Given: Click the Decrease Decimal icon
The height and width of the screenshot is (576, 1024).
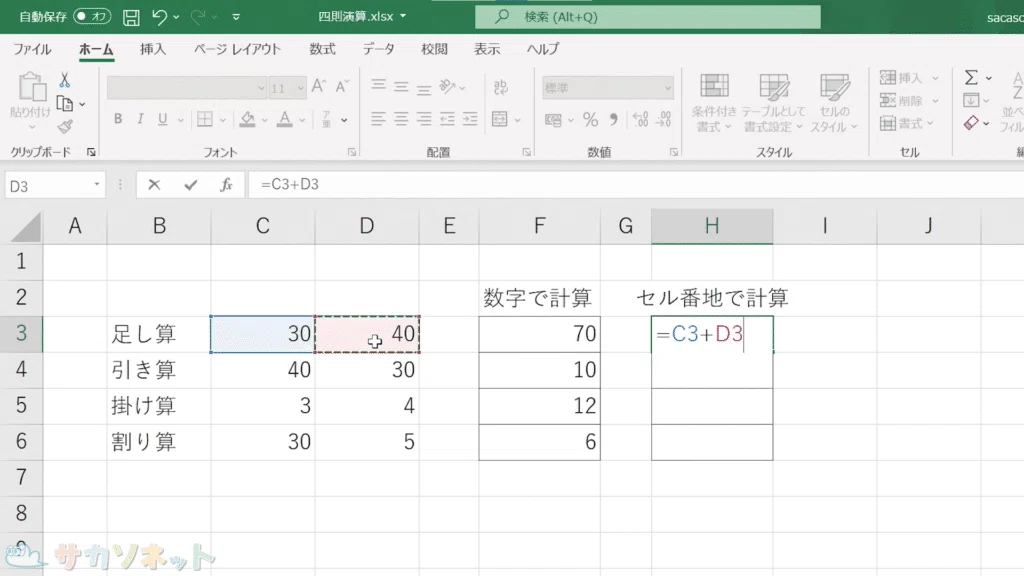Looking at the screenshot, I should (x=664, y=120).
